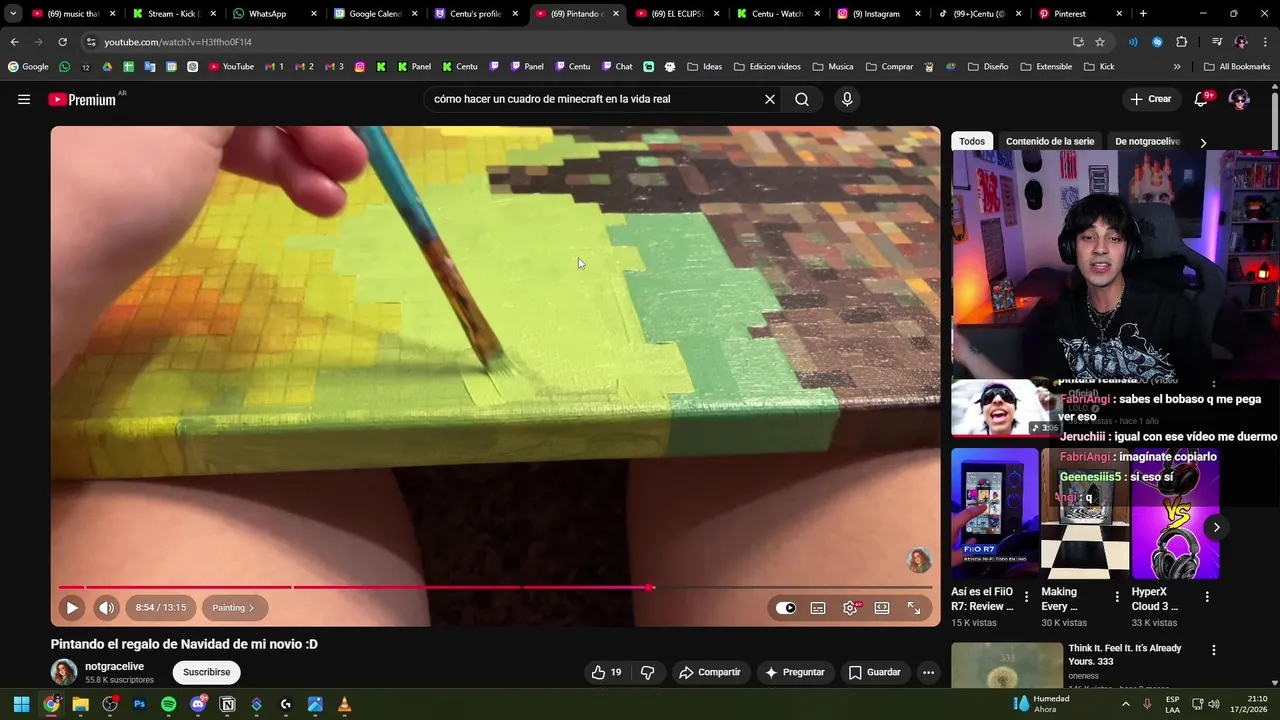Mute the video volume
This screenshot has height=720, width=1280.
(x=106, y=607)
